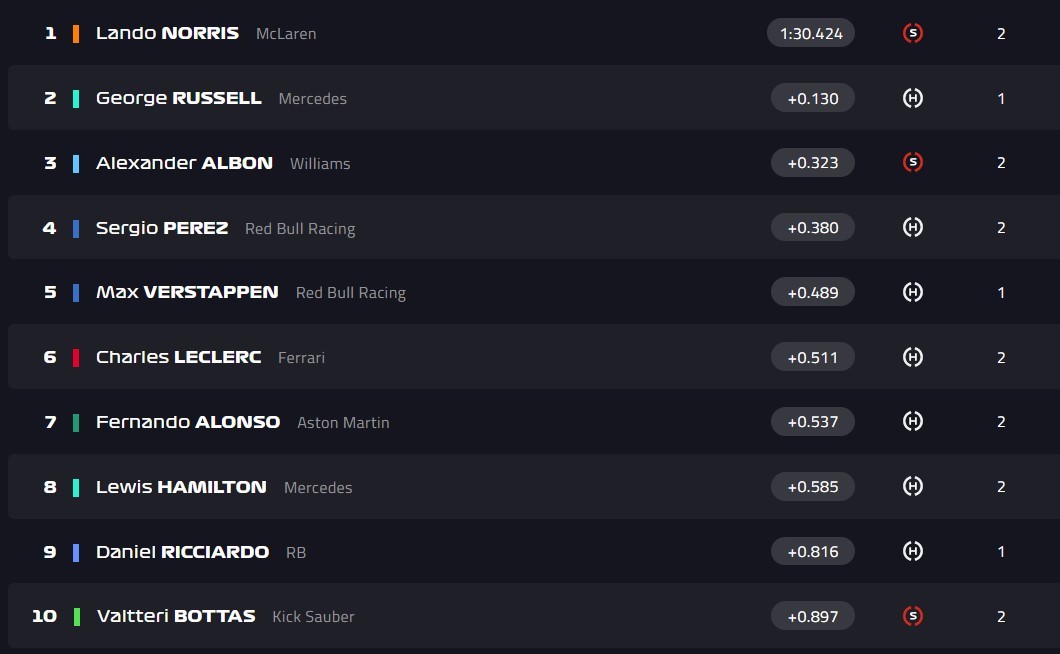Click Valtteri Bottas's soft tyre icon
The image size is (1060, 654).
[912, 616]
